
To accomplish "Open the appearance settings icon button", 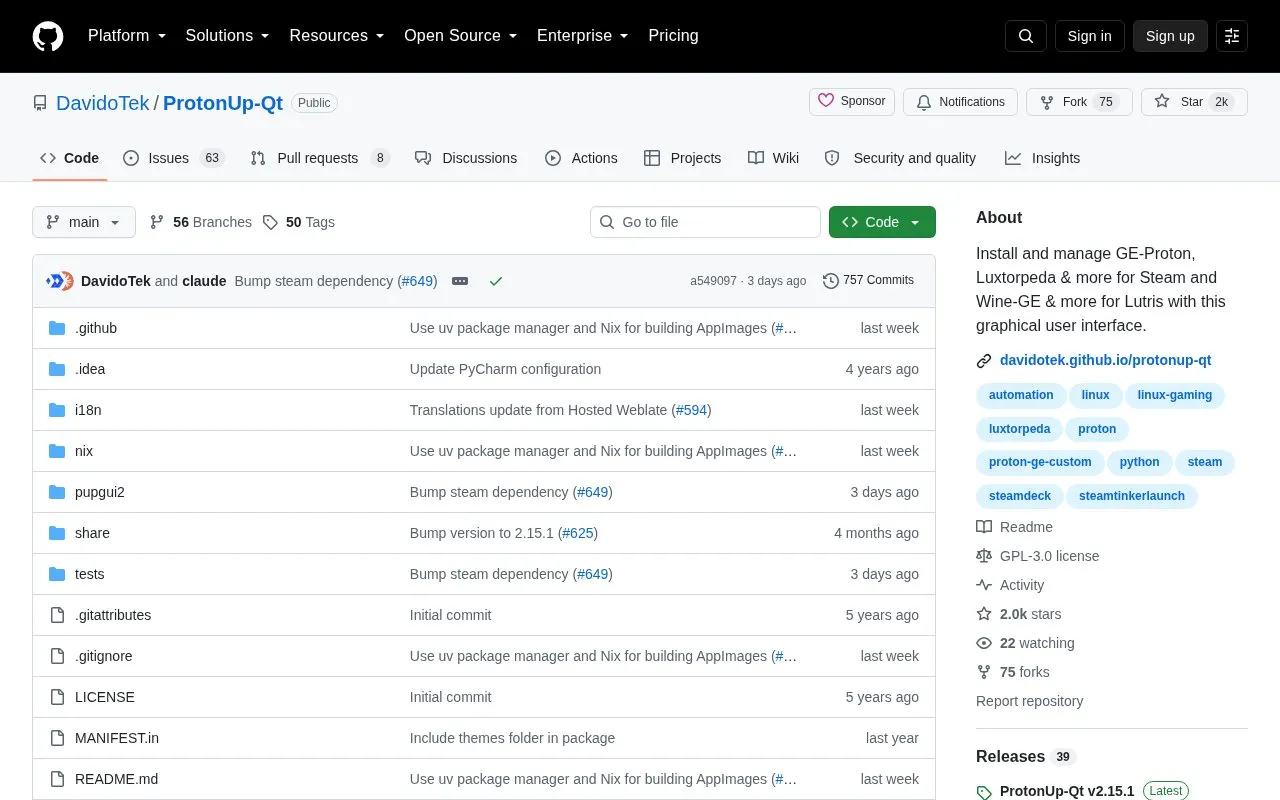I will pyautogui.click(x=1232, y=36).
